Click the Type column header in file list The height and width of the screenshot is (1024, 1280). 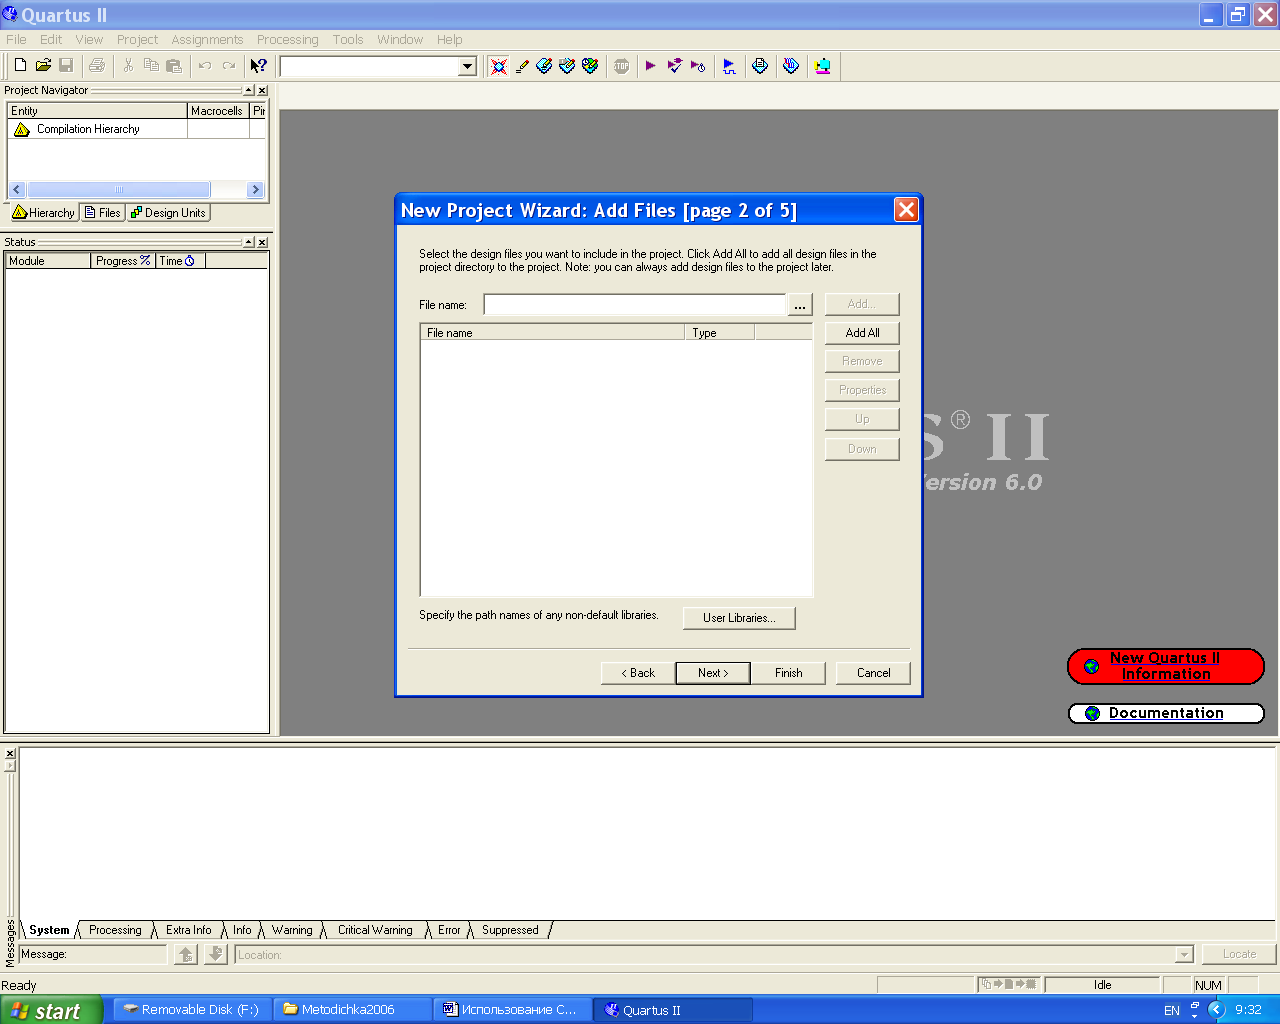pyautogui.click(x=719, y=333)
